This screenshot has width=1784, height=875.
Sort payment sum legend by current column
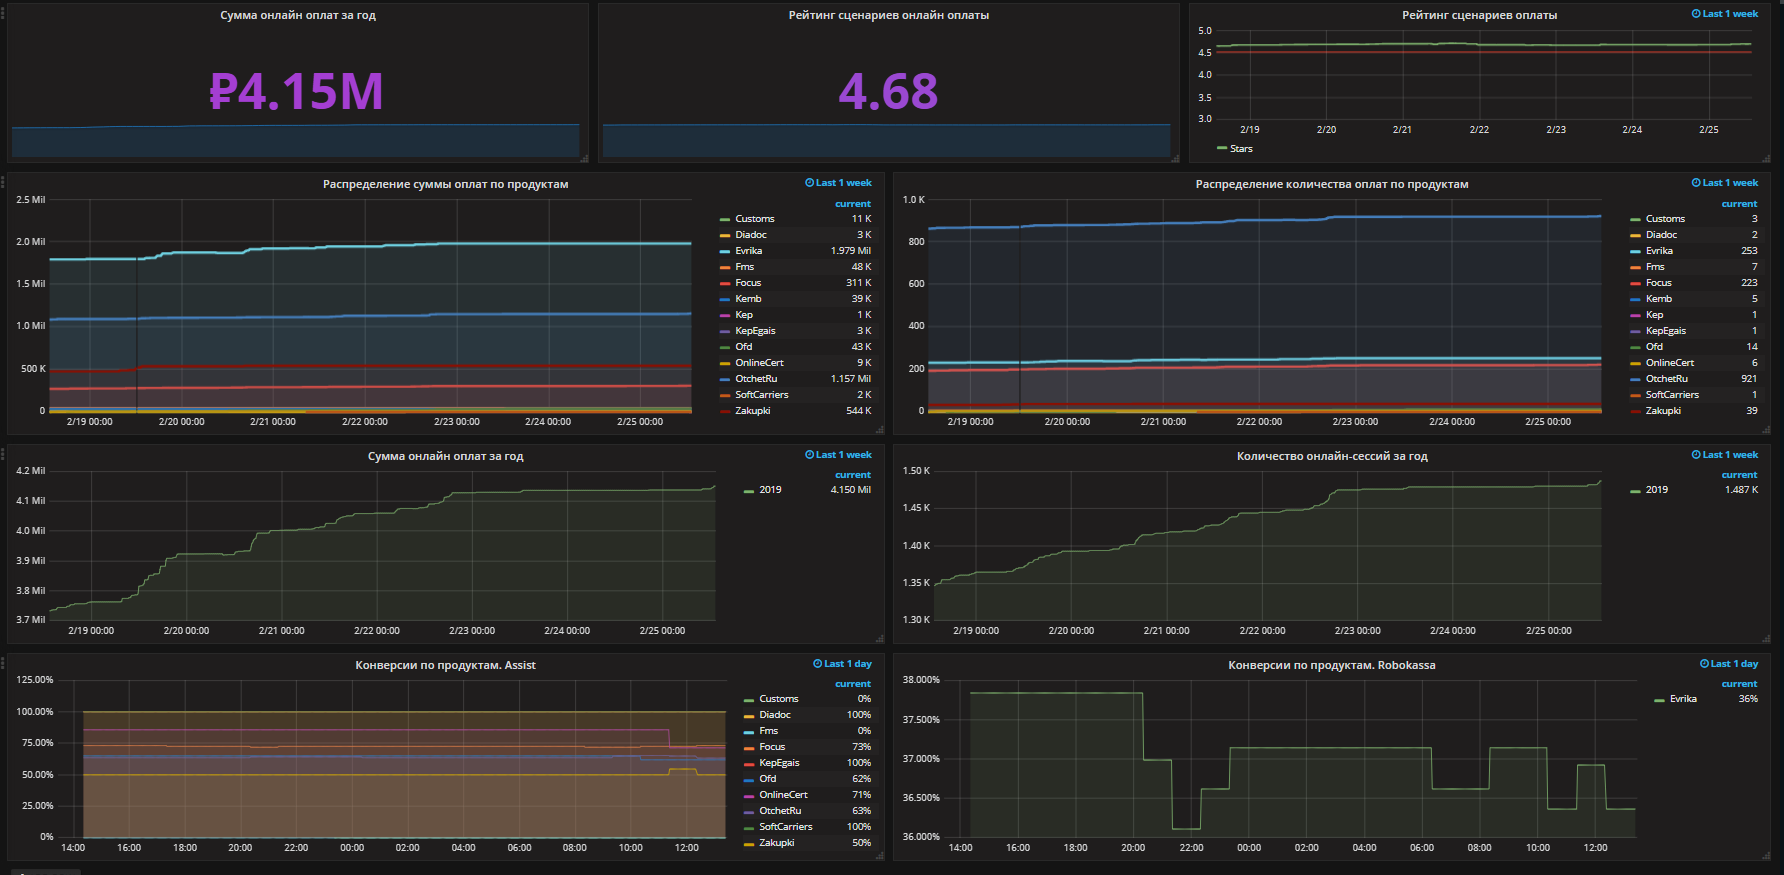click(853, 204)
